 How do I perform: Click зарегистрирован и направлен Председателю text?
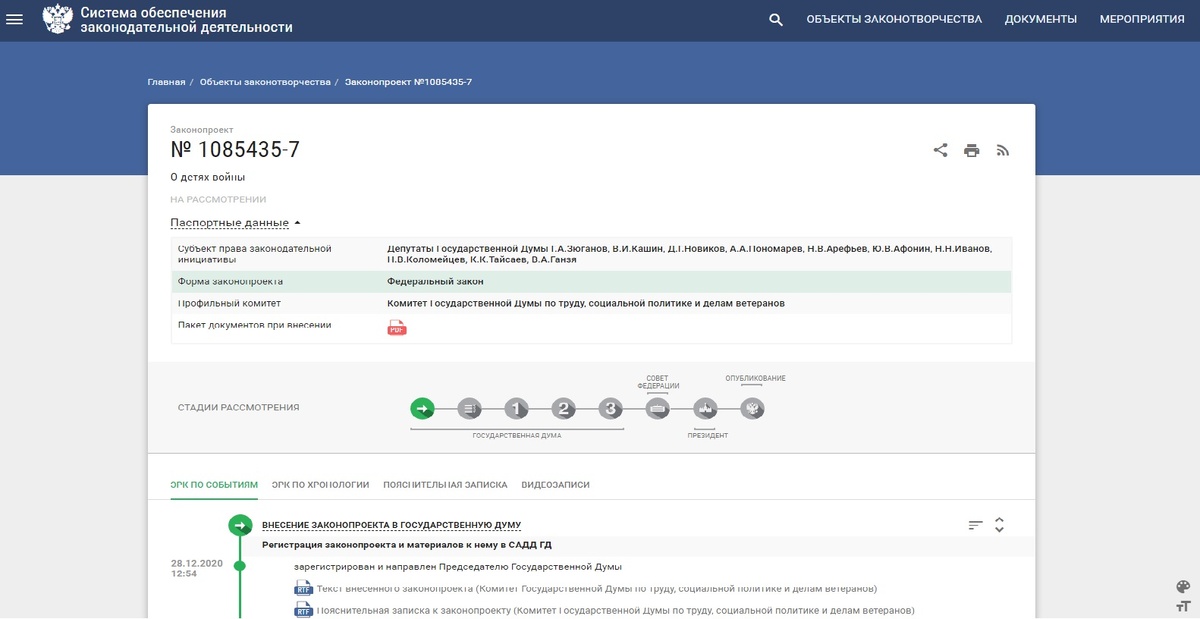pos(457,567)
